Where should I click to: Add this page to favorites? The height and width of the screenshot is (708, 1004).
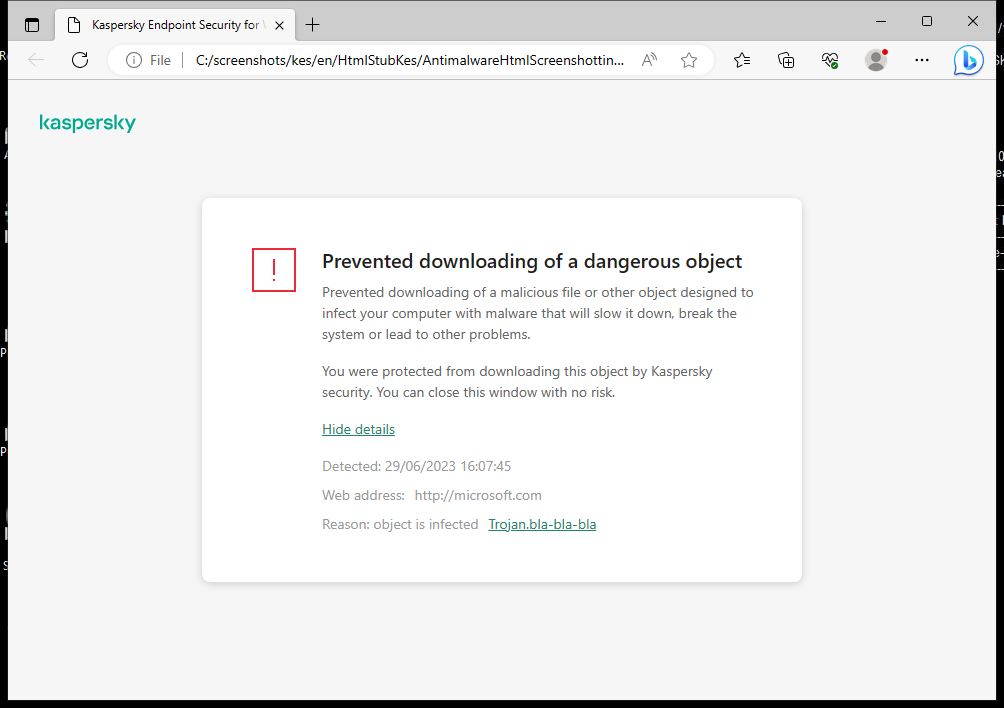688,60
